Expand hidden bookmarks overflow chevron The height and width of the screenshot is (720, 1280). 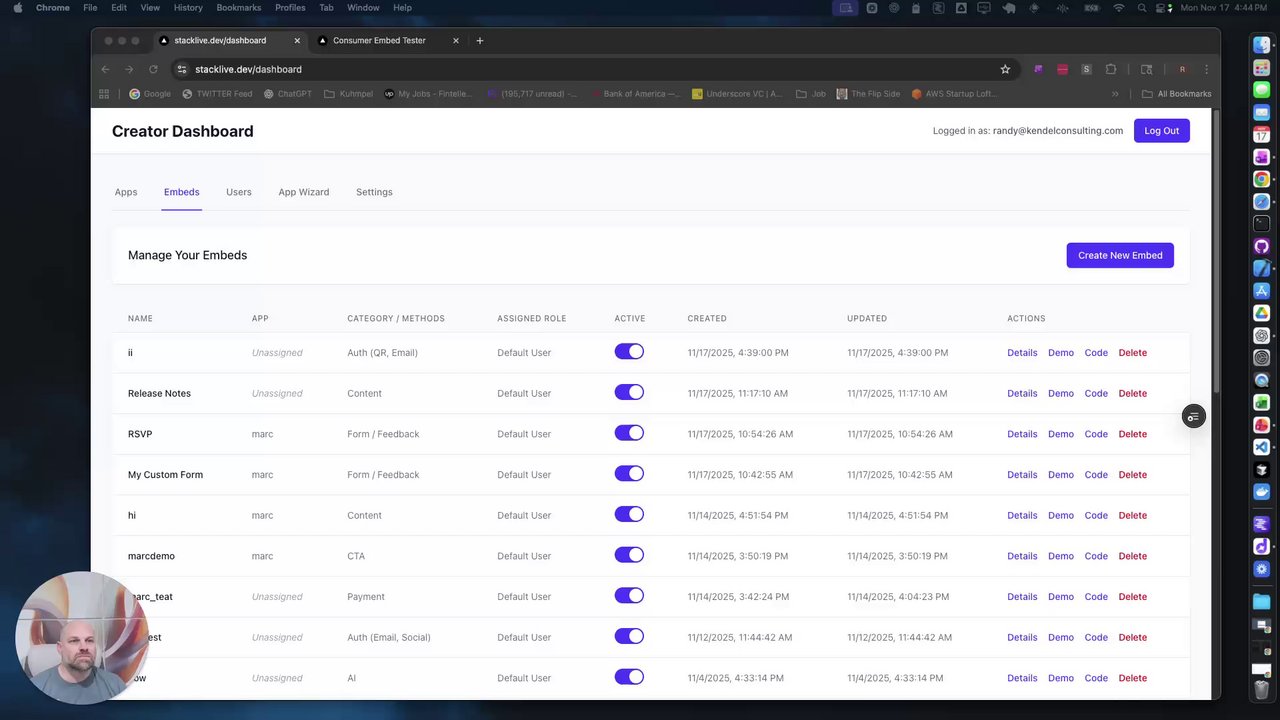click(1115, 94)
